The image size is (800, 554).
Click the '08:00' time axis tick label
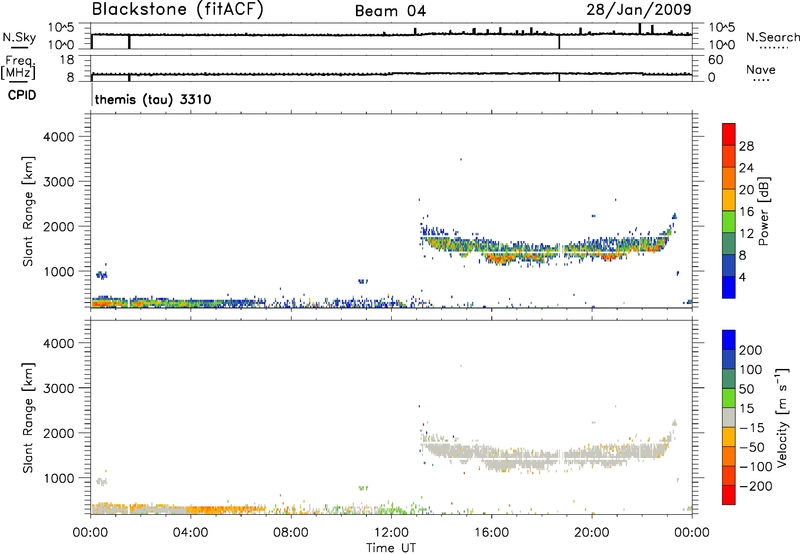291,533
